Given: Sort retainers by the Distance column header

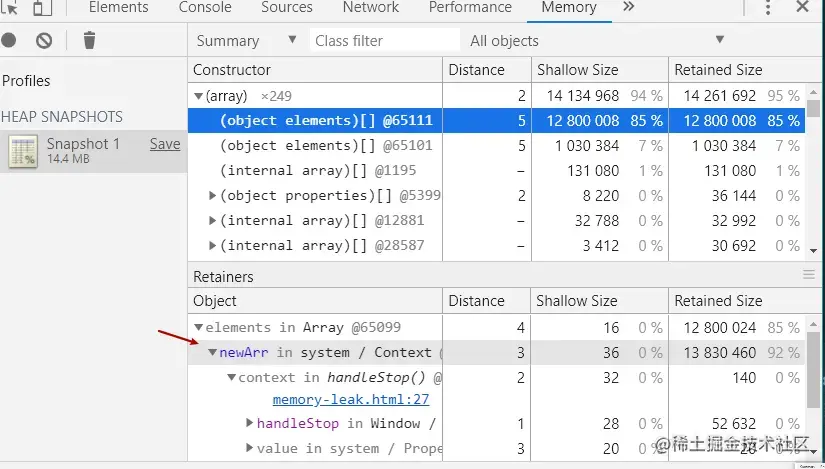Looking at the screenshot, I should [x=487, y=301].
